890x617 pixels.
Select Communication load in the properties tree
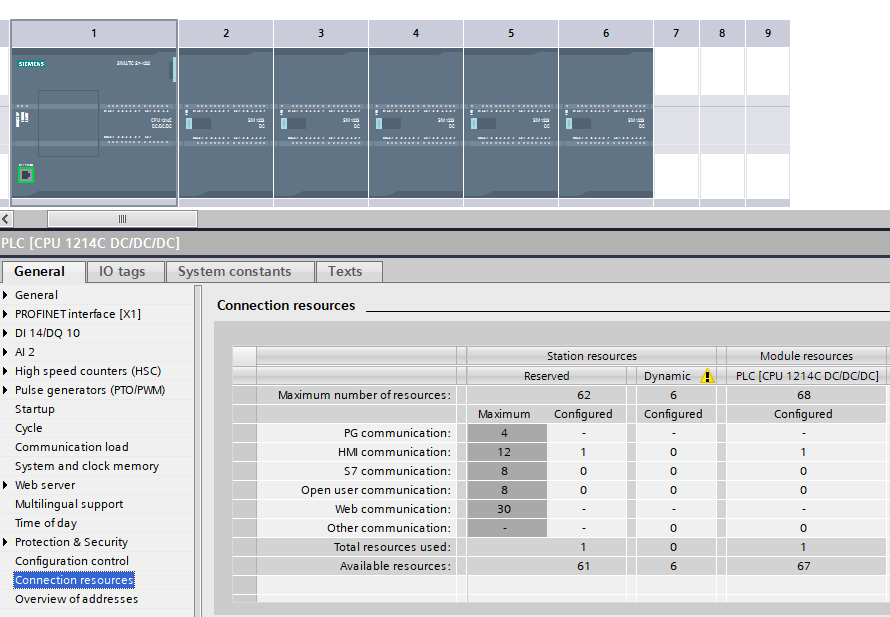pos(71,447)
